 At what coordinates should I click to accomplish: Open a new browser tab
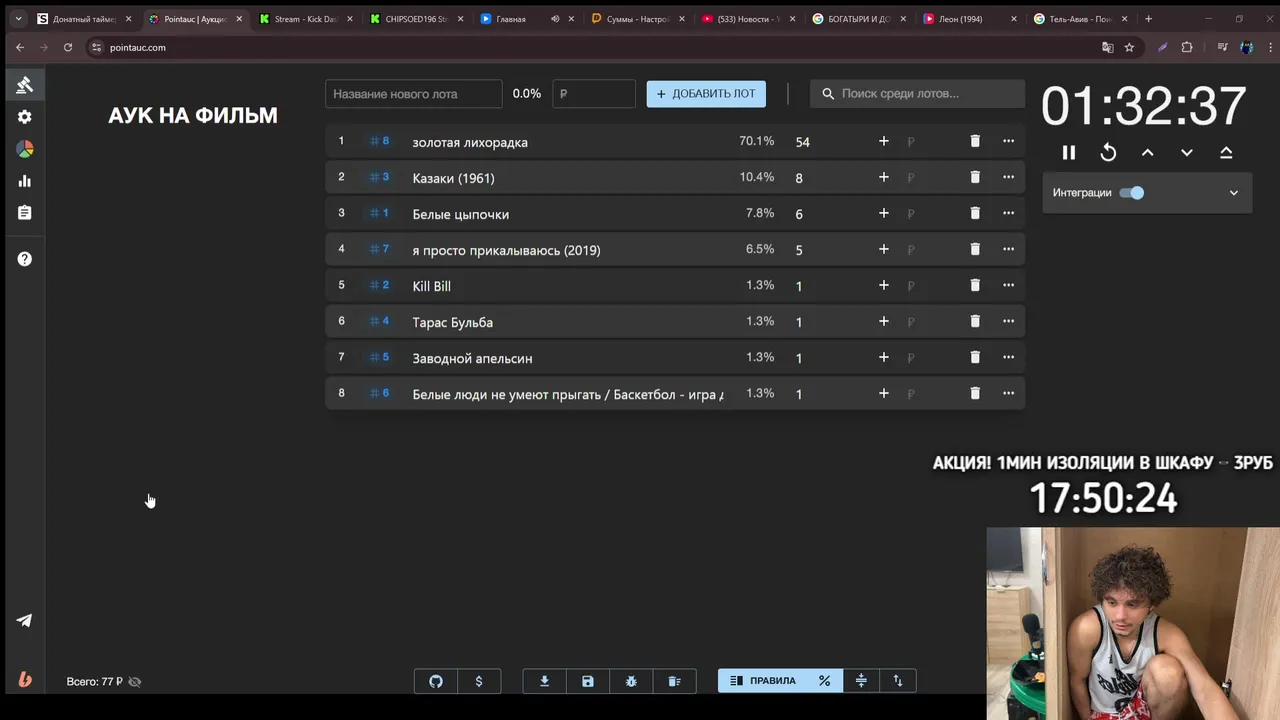pyautogui.click(x=1148, y=19)
